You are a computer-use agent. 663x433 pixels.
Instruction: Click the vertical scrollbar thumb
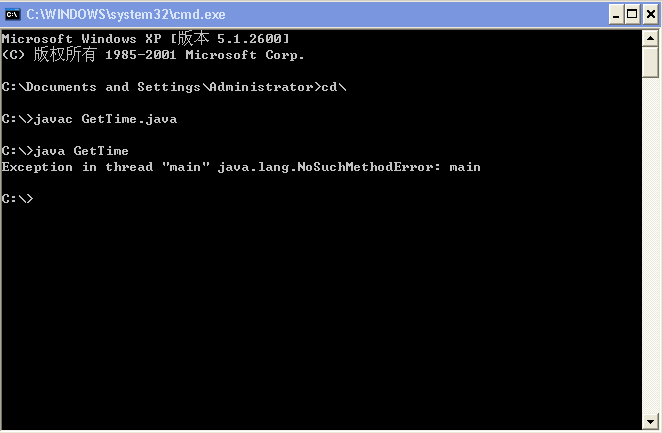[651, 60]
